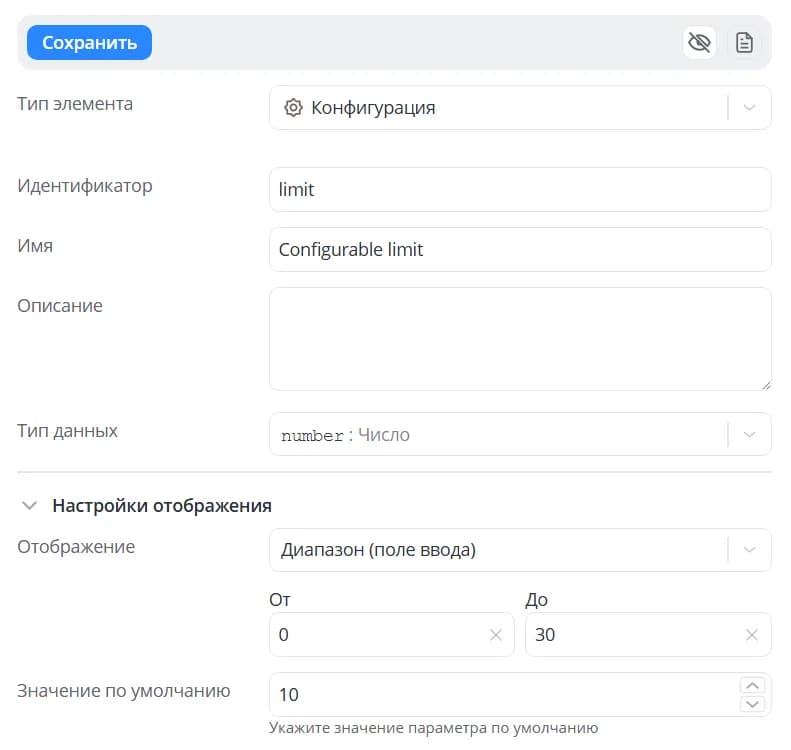The height and width of the screenshot is (750, 791).
Task: Click the До label above range end
Action: pos(536,600)
